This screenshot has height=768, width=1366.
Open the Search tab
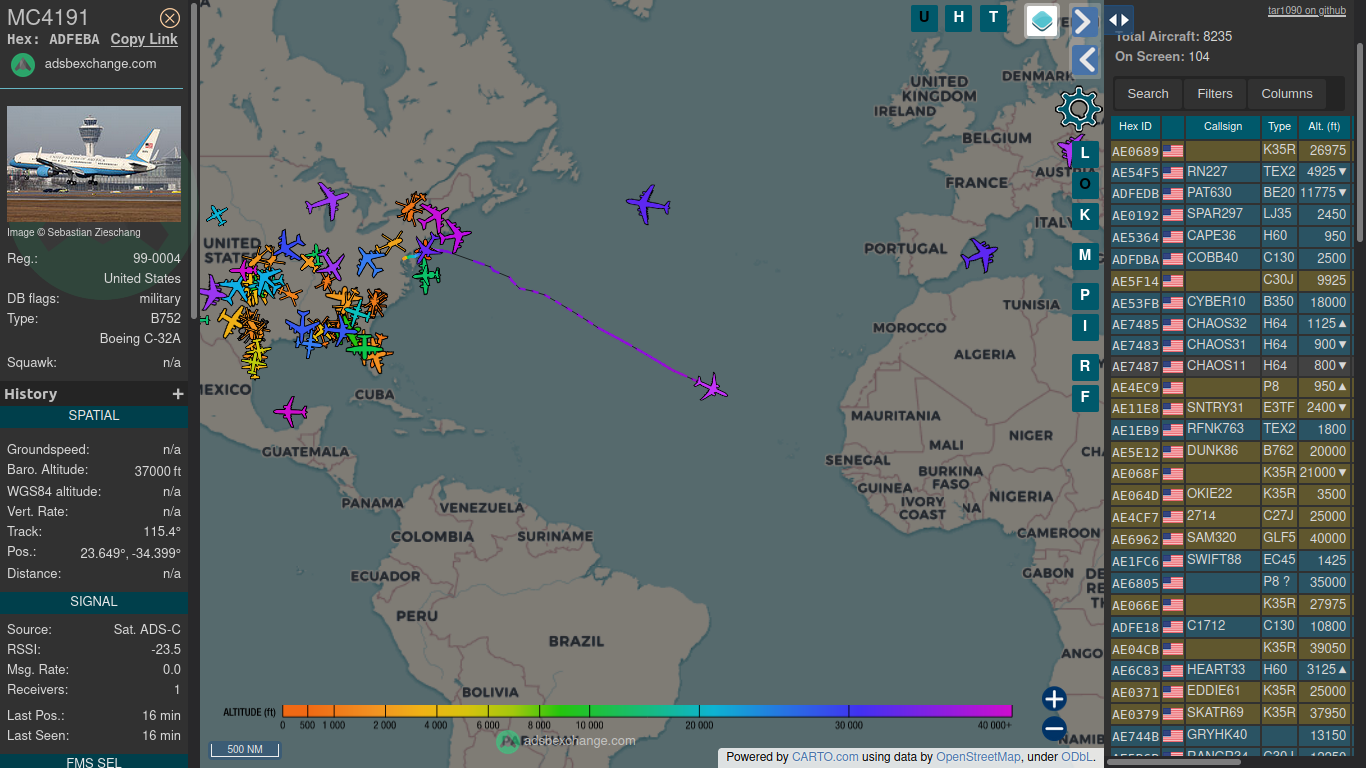1148,94
